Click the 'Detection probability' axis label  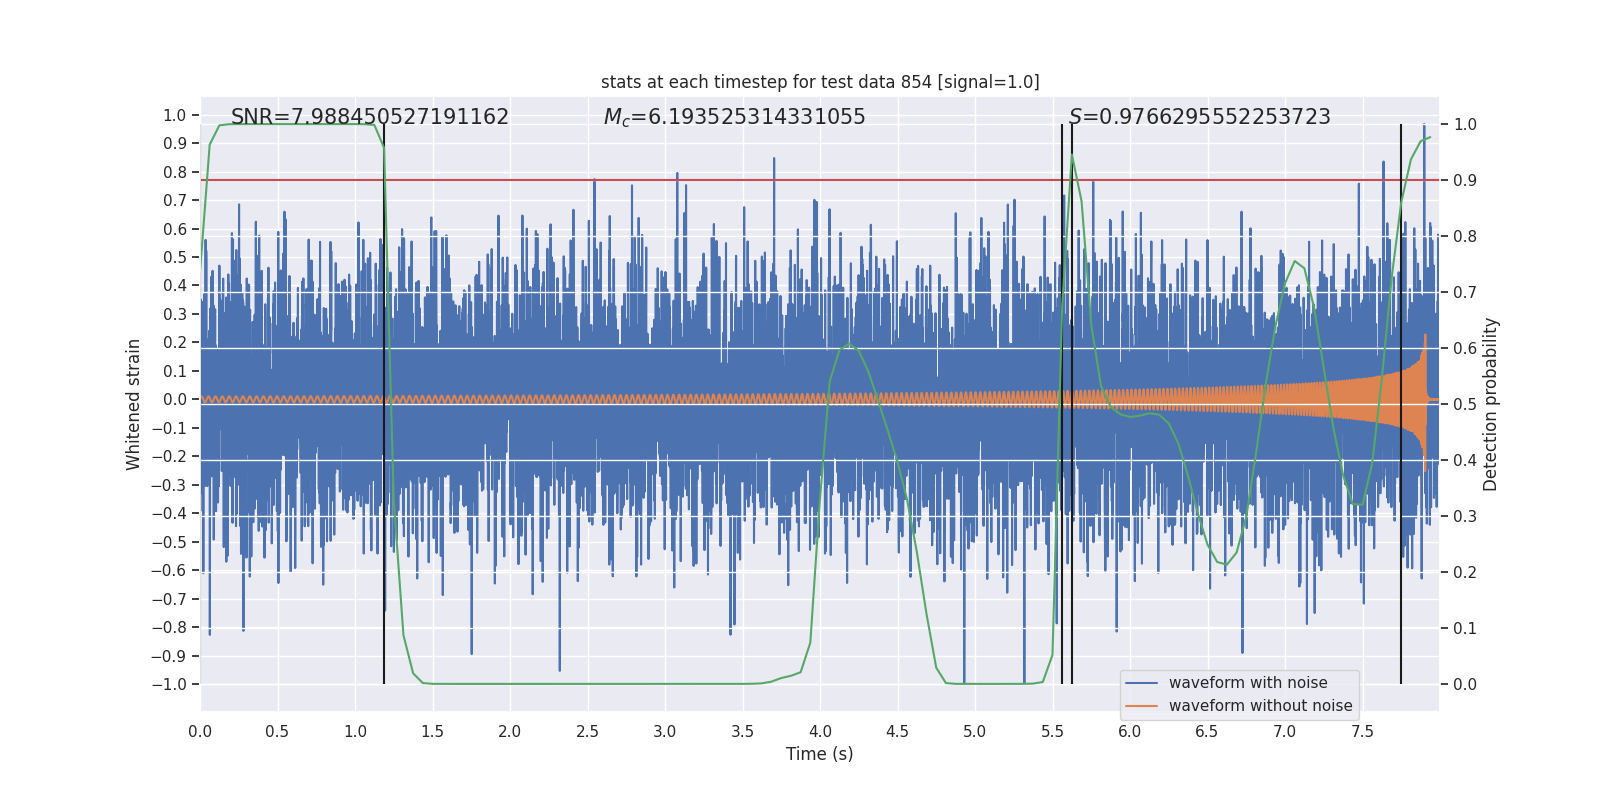coord(1491,404)
